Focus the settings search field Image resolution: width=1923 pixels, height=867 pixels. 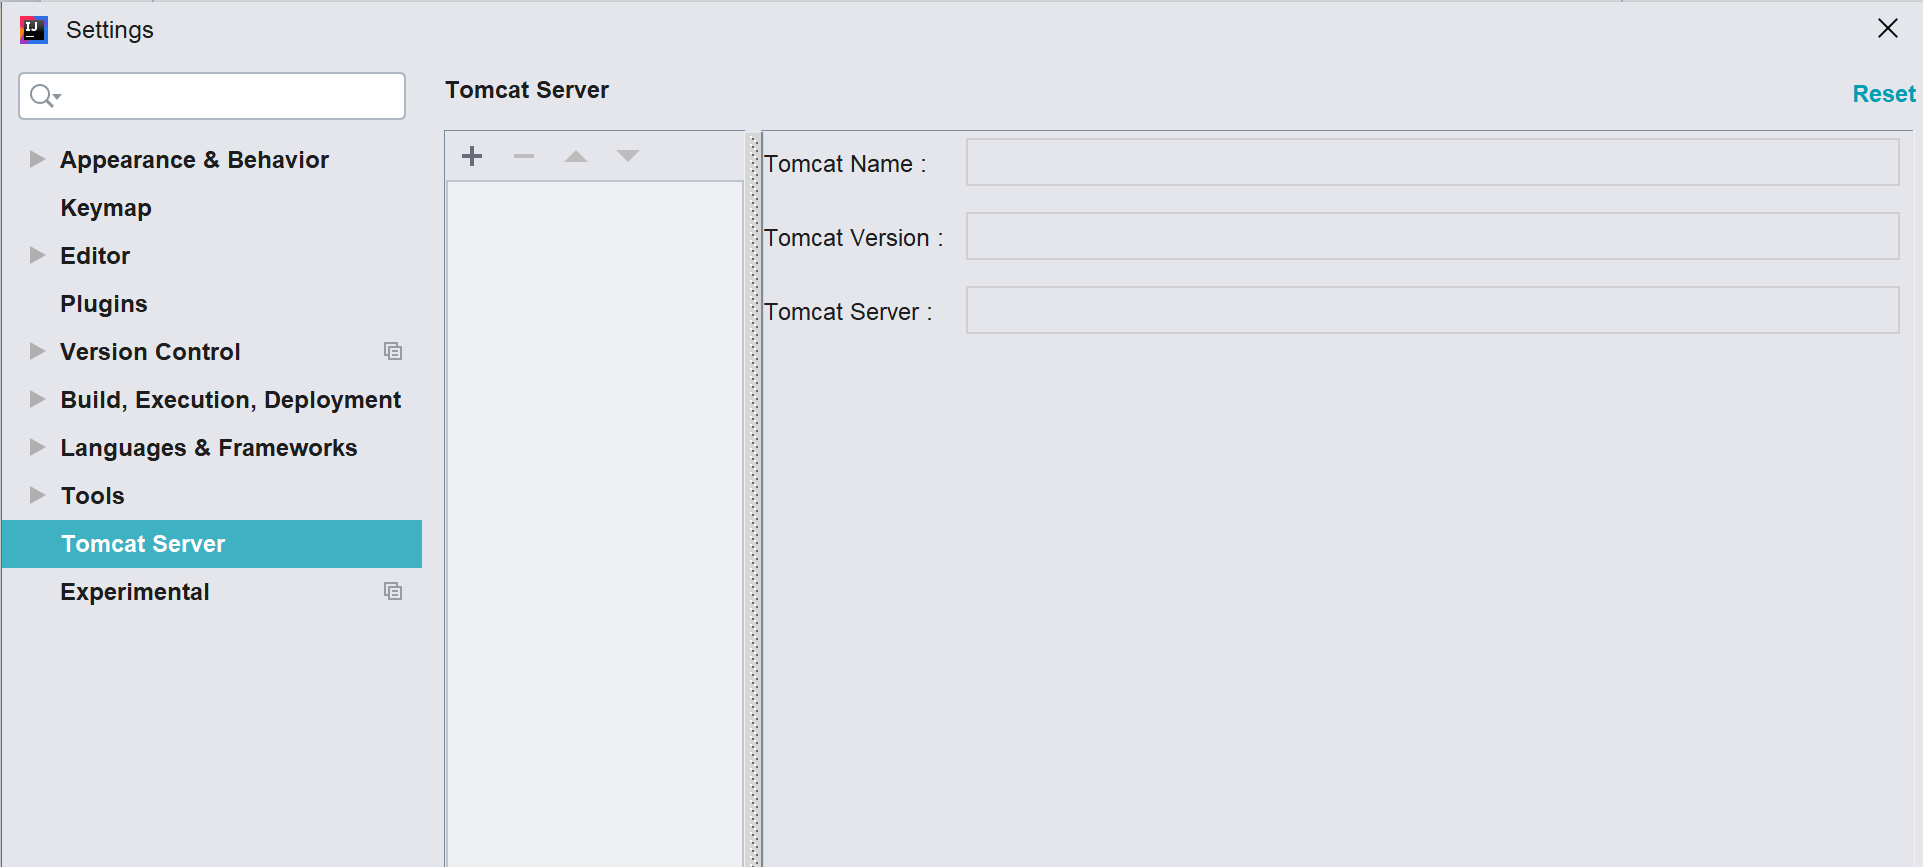point(212,96)
